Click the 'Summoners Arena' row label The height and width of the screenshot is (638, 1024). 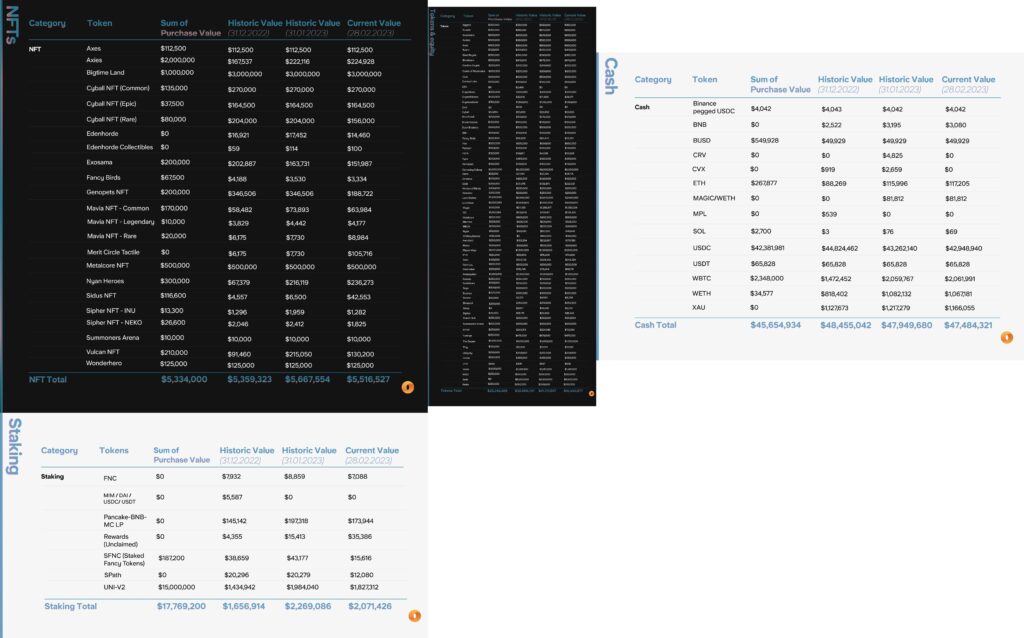[x=113, y=338]
